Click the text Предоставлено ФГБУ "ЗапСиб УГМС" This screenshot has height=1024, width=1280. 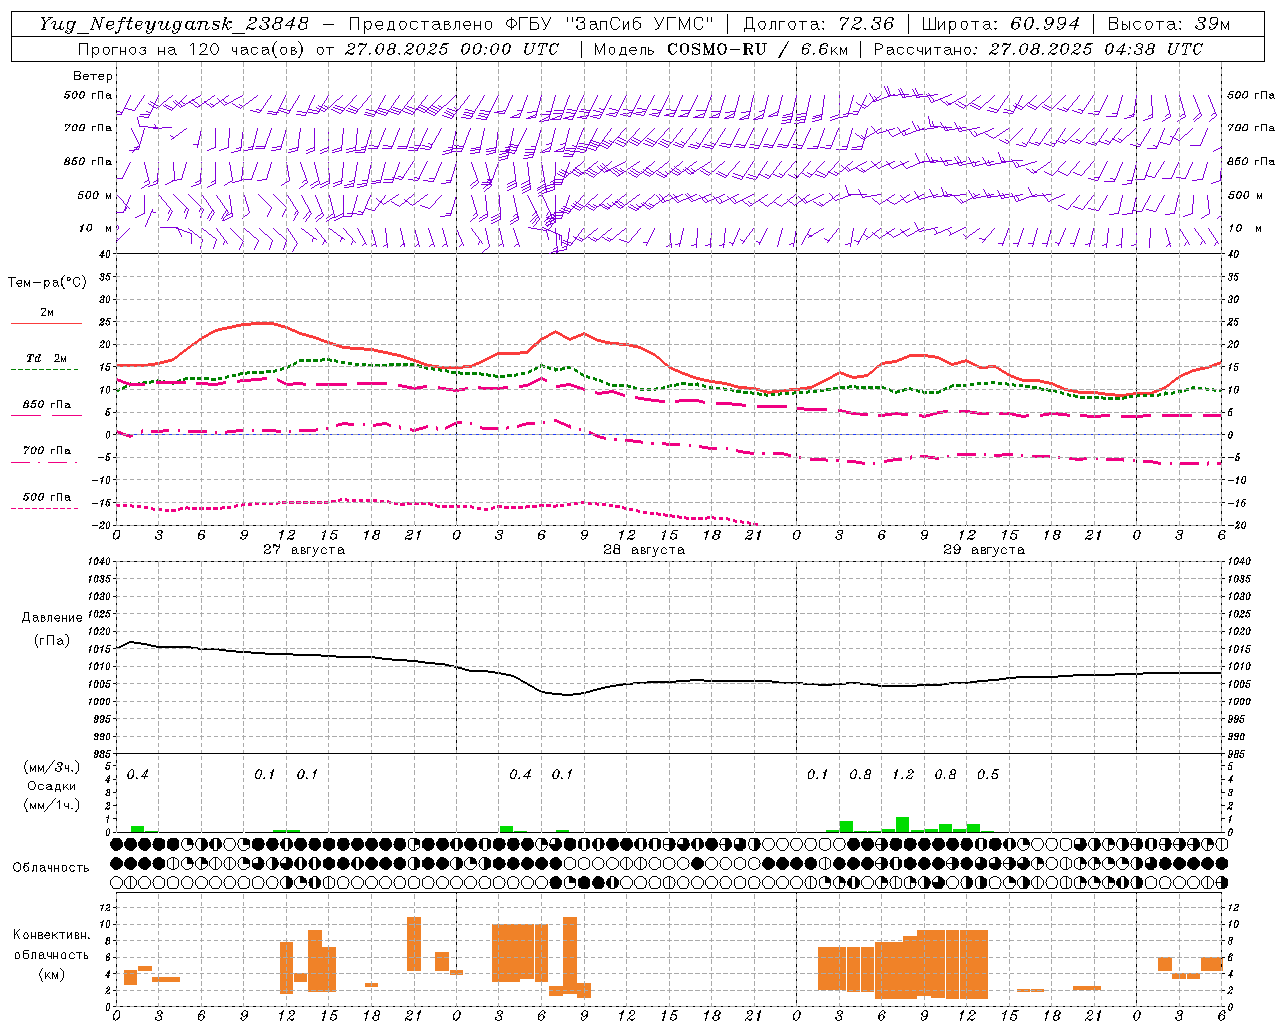click(x=532, y=24)
